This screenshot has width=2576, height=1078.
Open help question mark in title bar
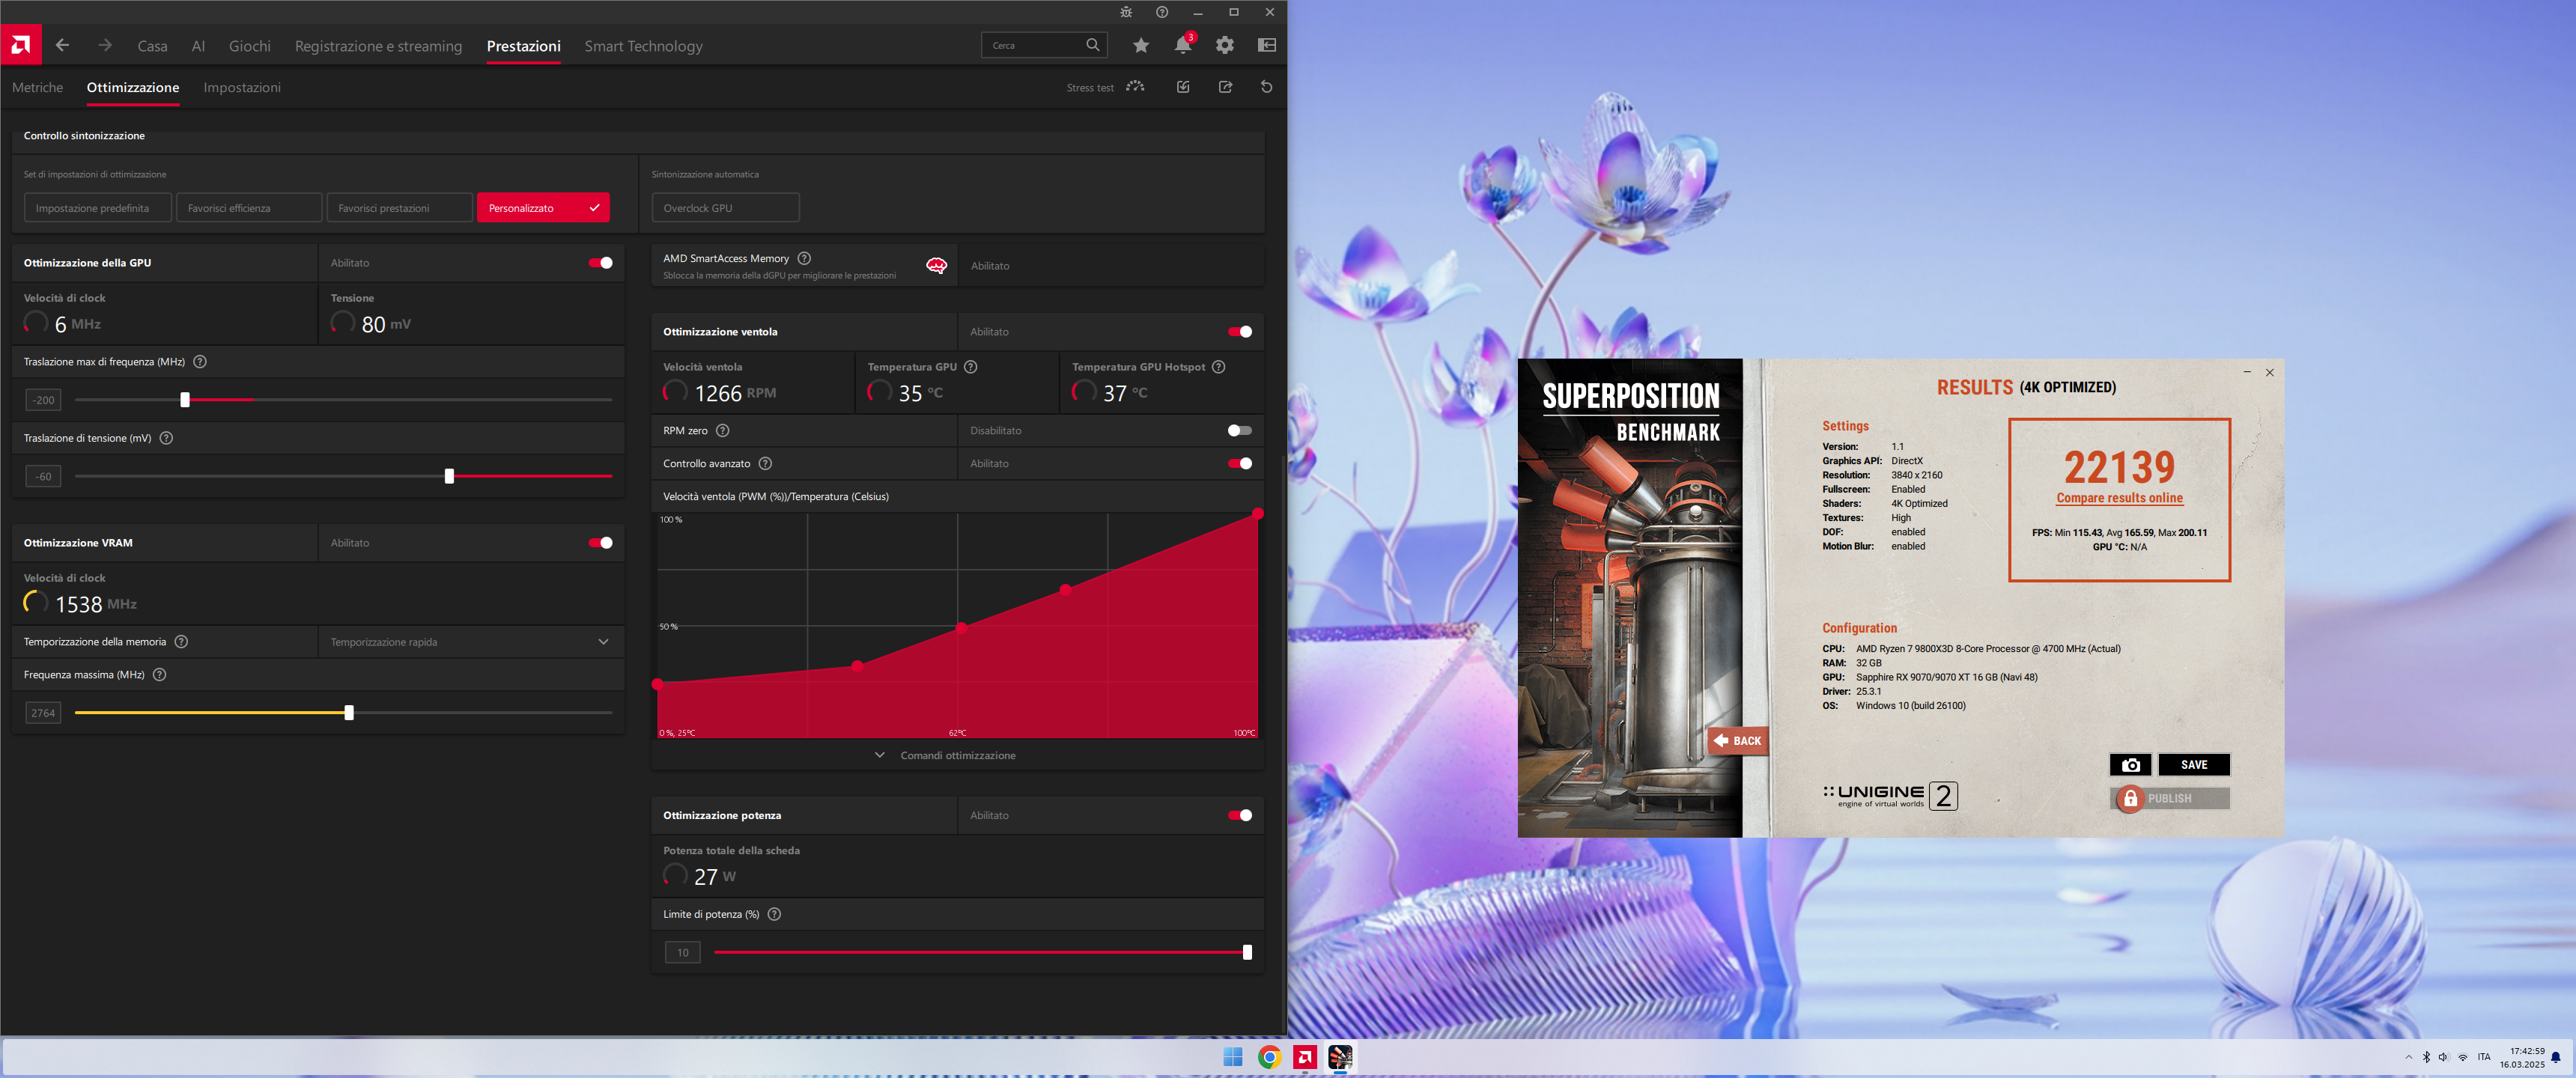[x=1162, y=12]
